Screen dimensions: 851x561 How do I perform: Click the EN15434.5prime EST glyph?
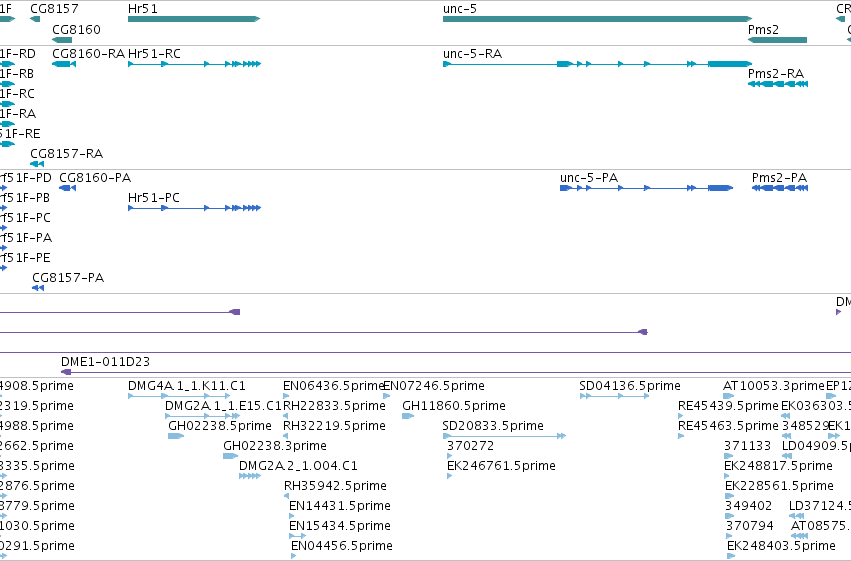coord(297,536)
